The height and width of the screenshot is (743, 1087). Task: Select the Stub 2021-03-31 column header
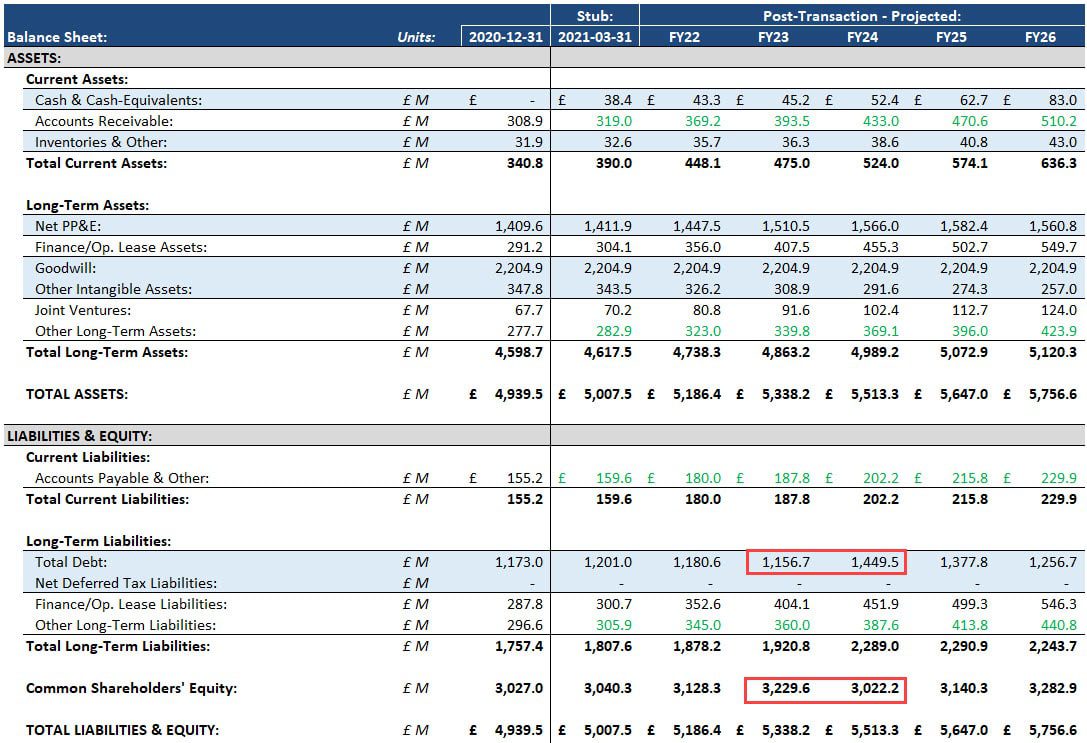coord(594,36)
